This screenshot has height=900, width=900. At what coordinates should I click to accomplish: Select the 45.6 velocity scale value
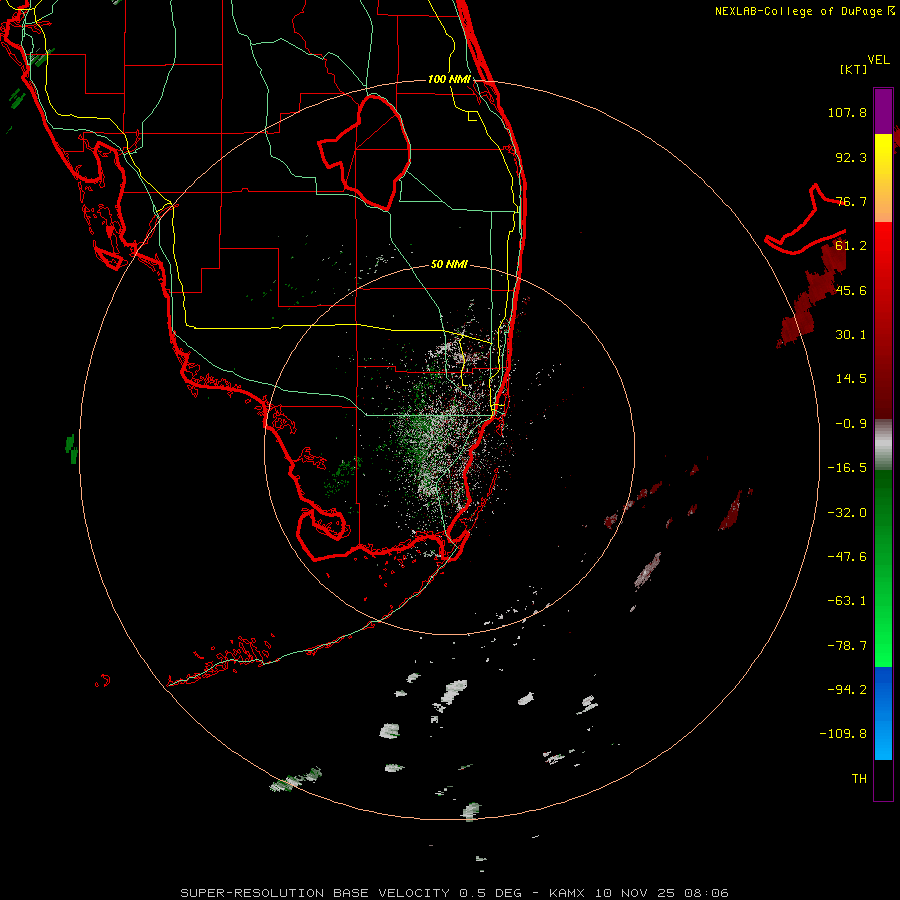point(851,290)
